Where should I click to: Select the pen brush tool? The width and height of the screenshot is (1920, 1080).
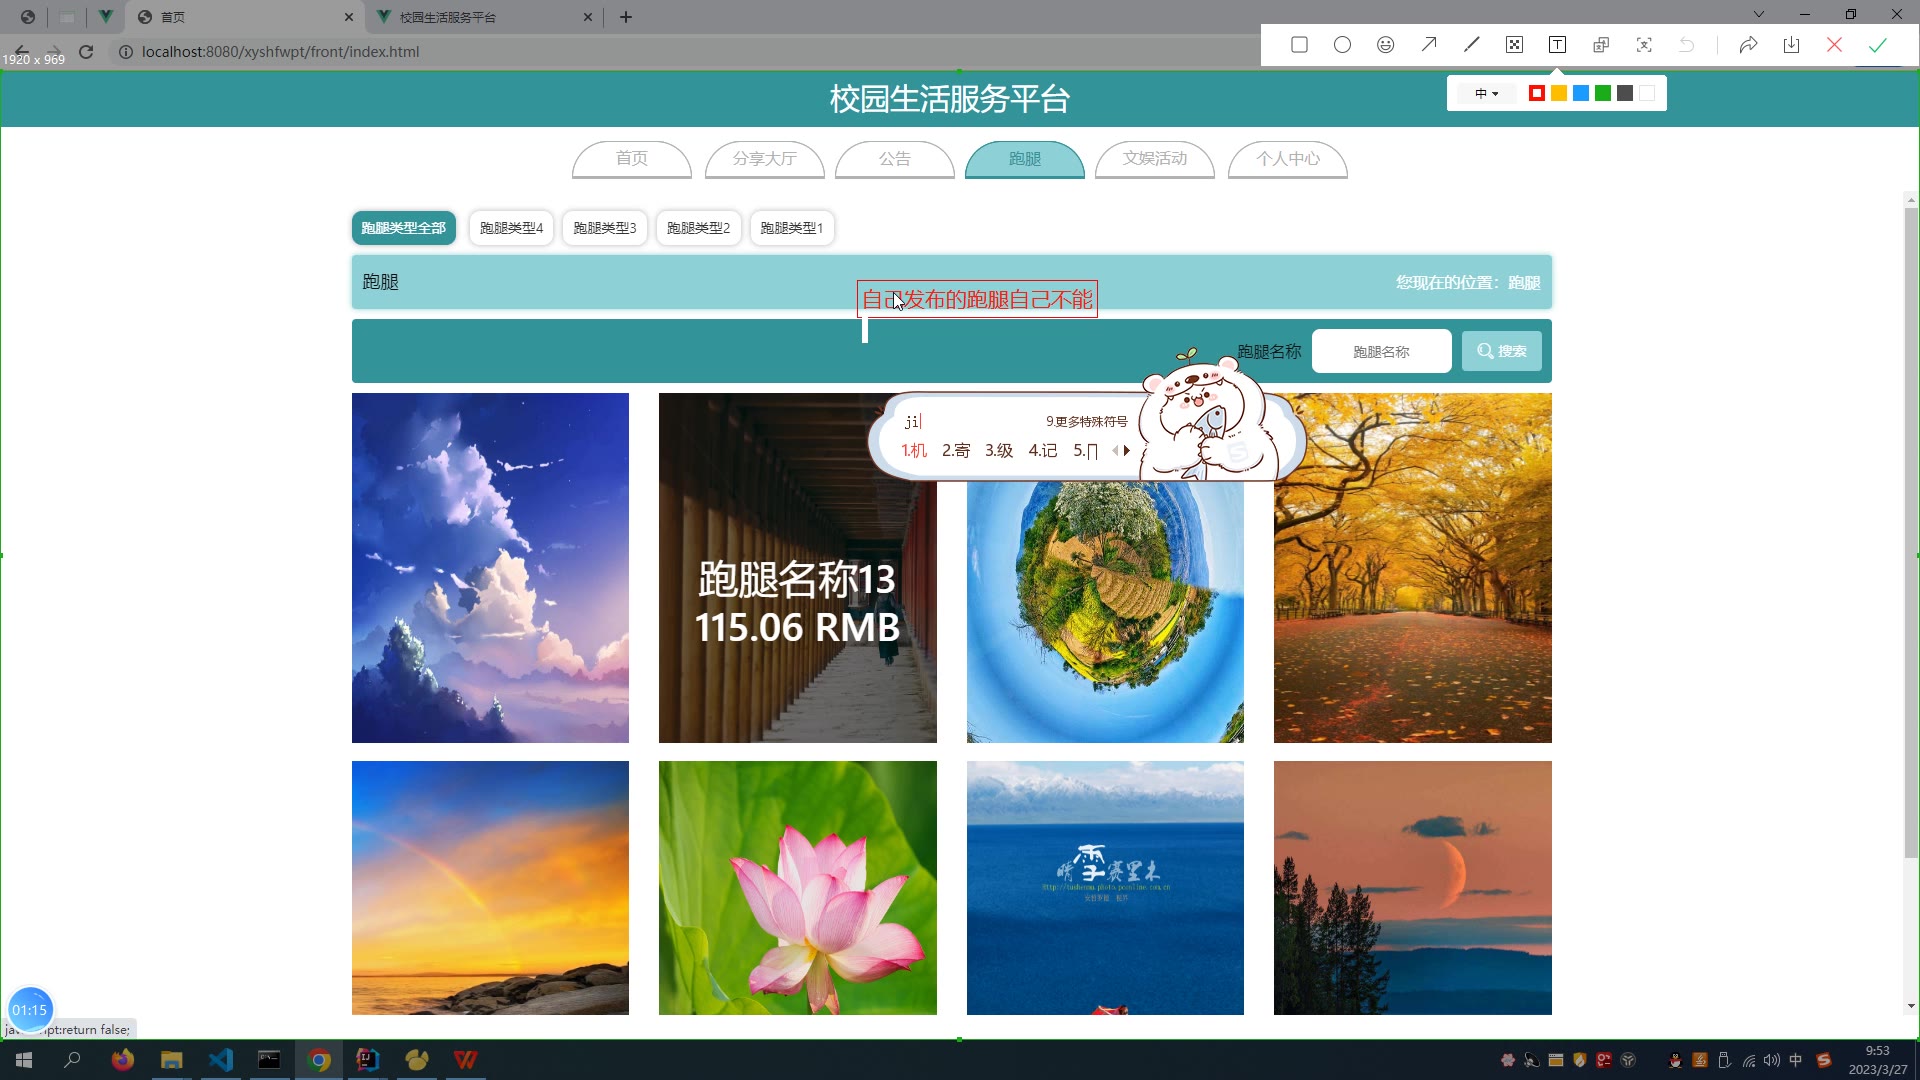point(1471,45)
